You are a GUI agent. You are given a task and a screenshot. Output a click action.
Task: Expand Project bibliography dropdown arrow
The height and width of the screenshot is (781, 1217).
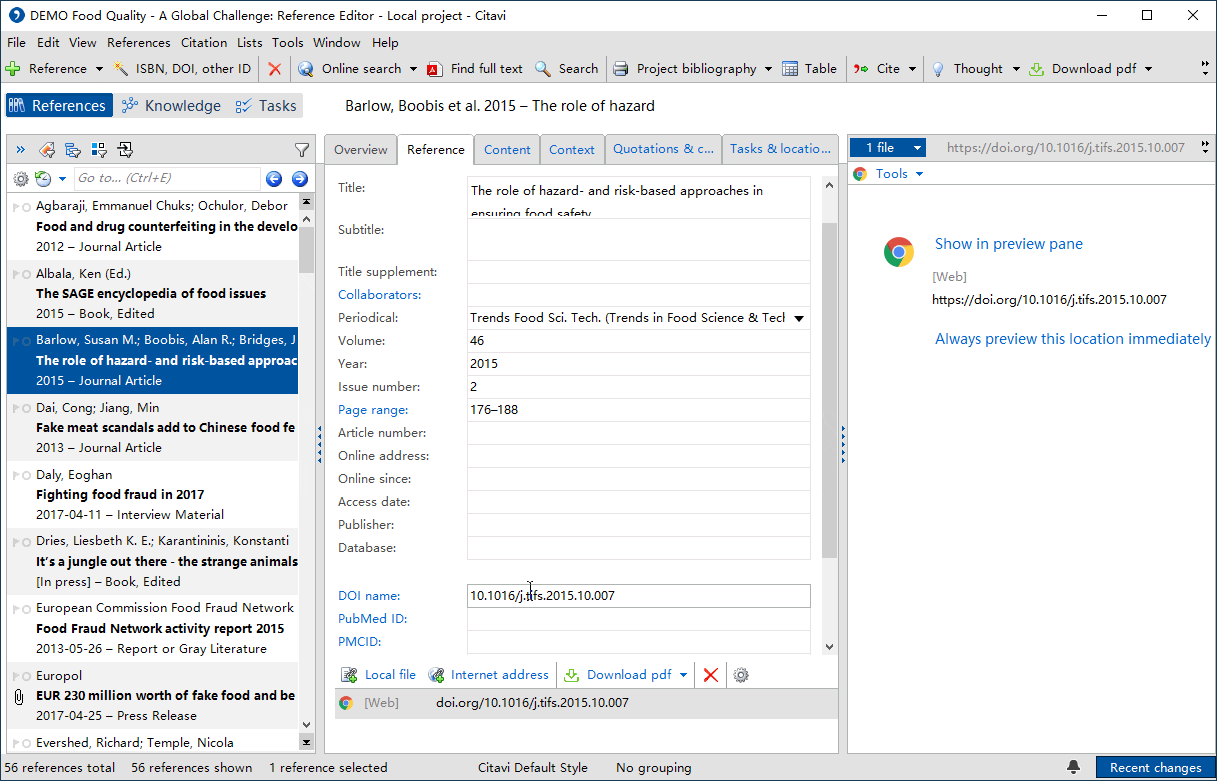pos(768,69)
